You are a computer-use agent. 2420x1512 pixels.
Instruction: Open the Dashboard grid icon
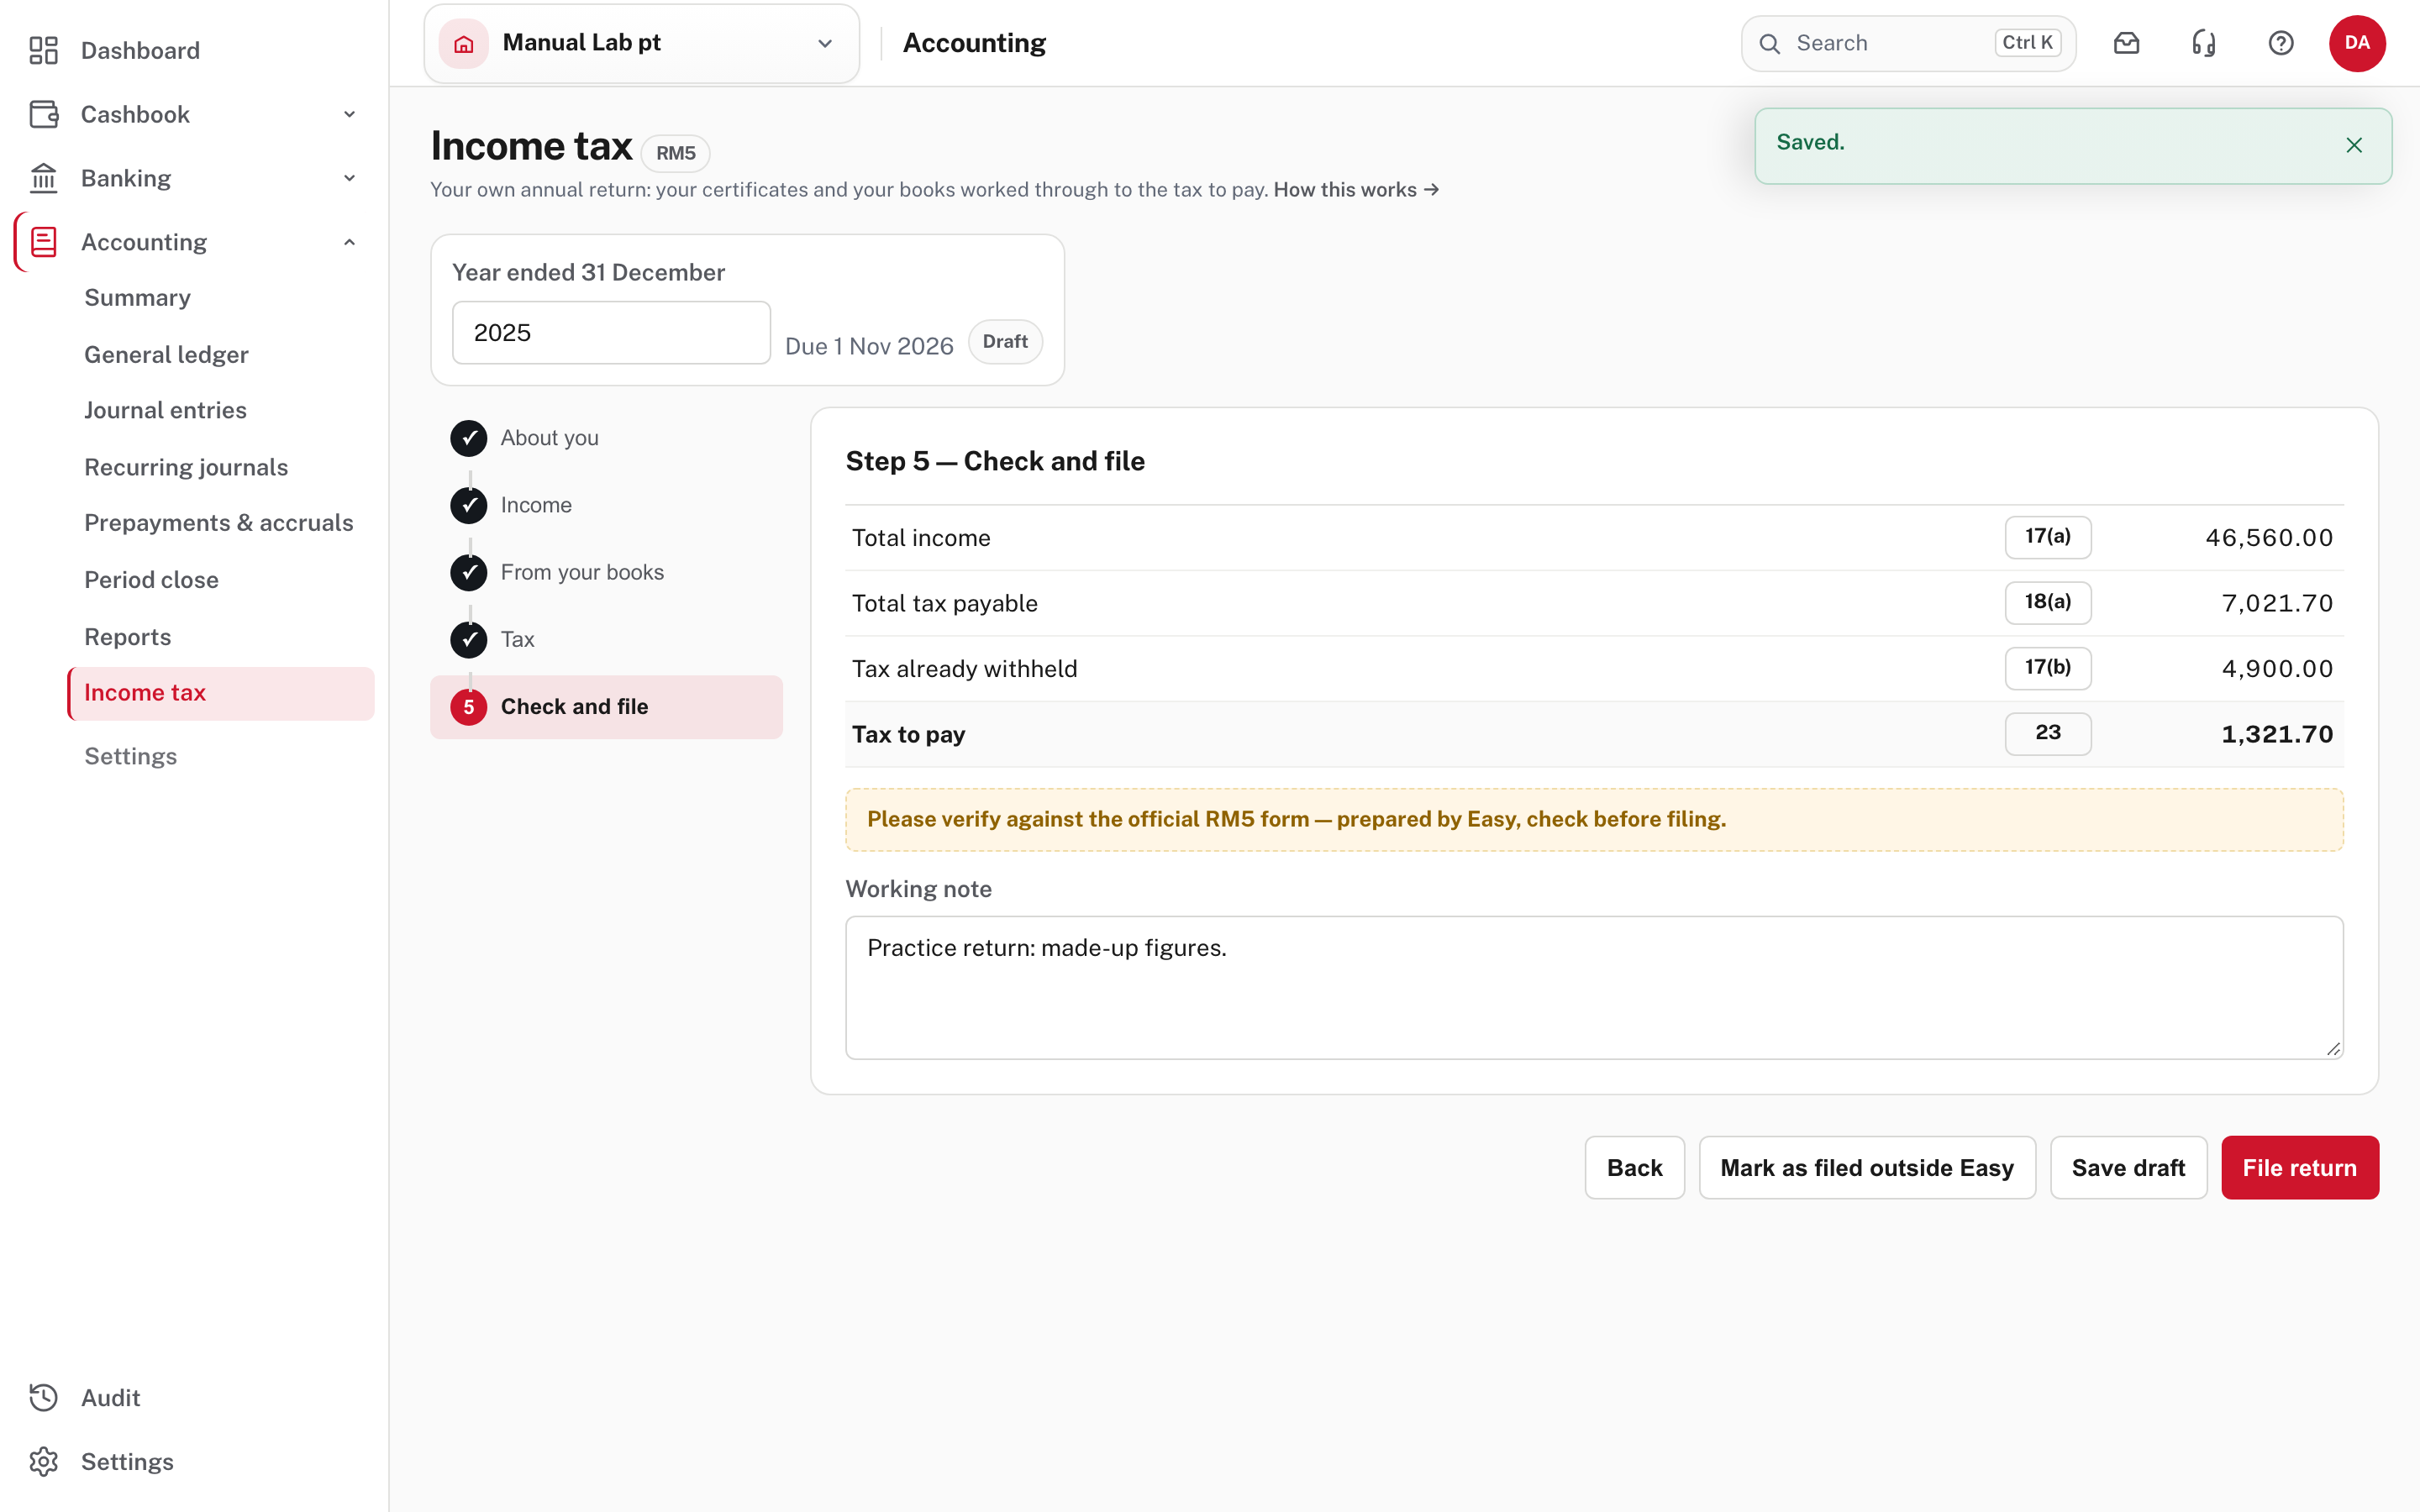[43, 50]
